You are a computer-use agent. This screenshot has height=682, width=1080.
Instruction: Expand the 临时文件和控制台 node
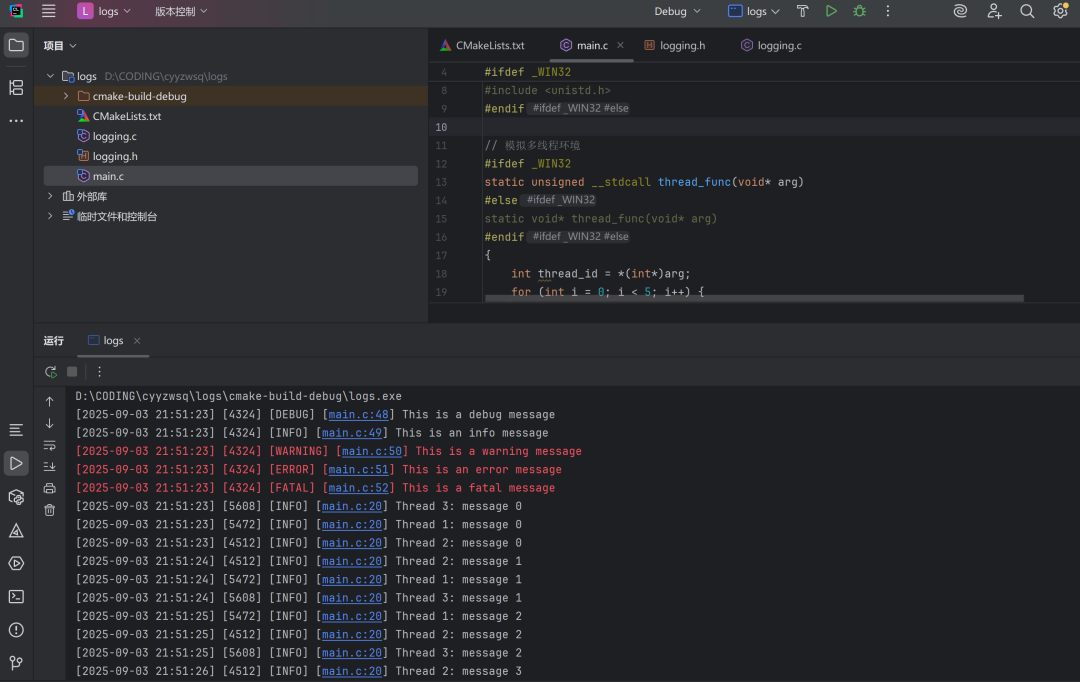[50, 216]
